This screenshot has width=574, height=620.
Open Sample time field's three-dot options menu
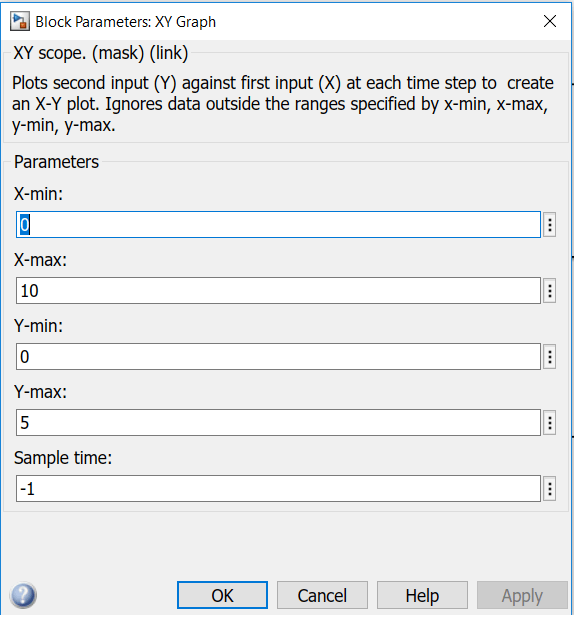point(549,489)
